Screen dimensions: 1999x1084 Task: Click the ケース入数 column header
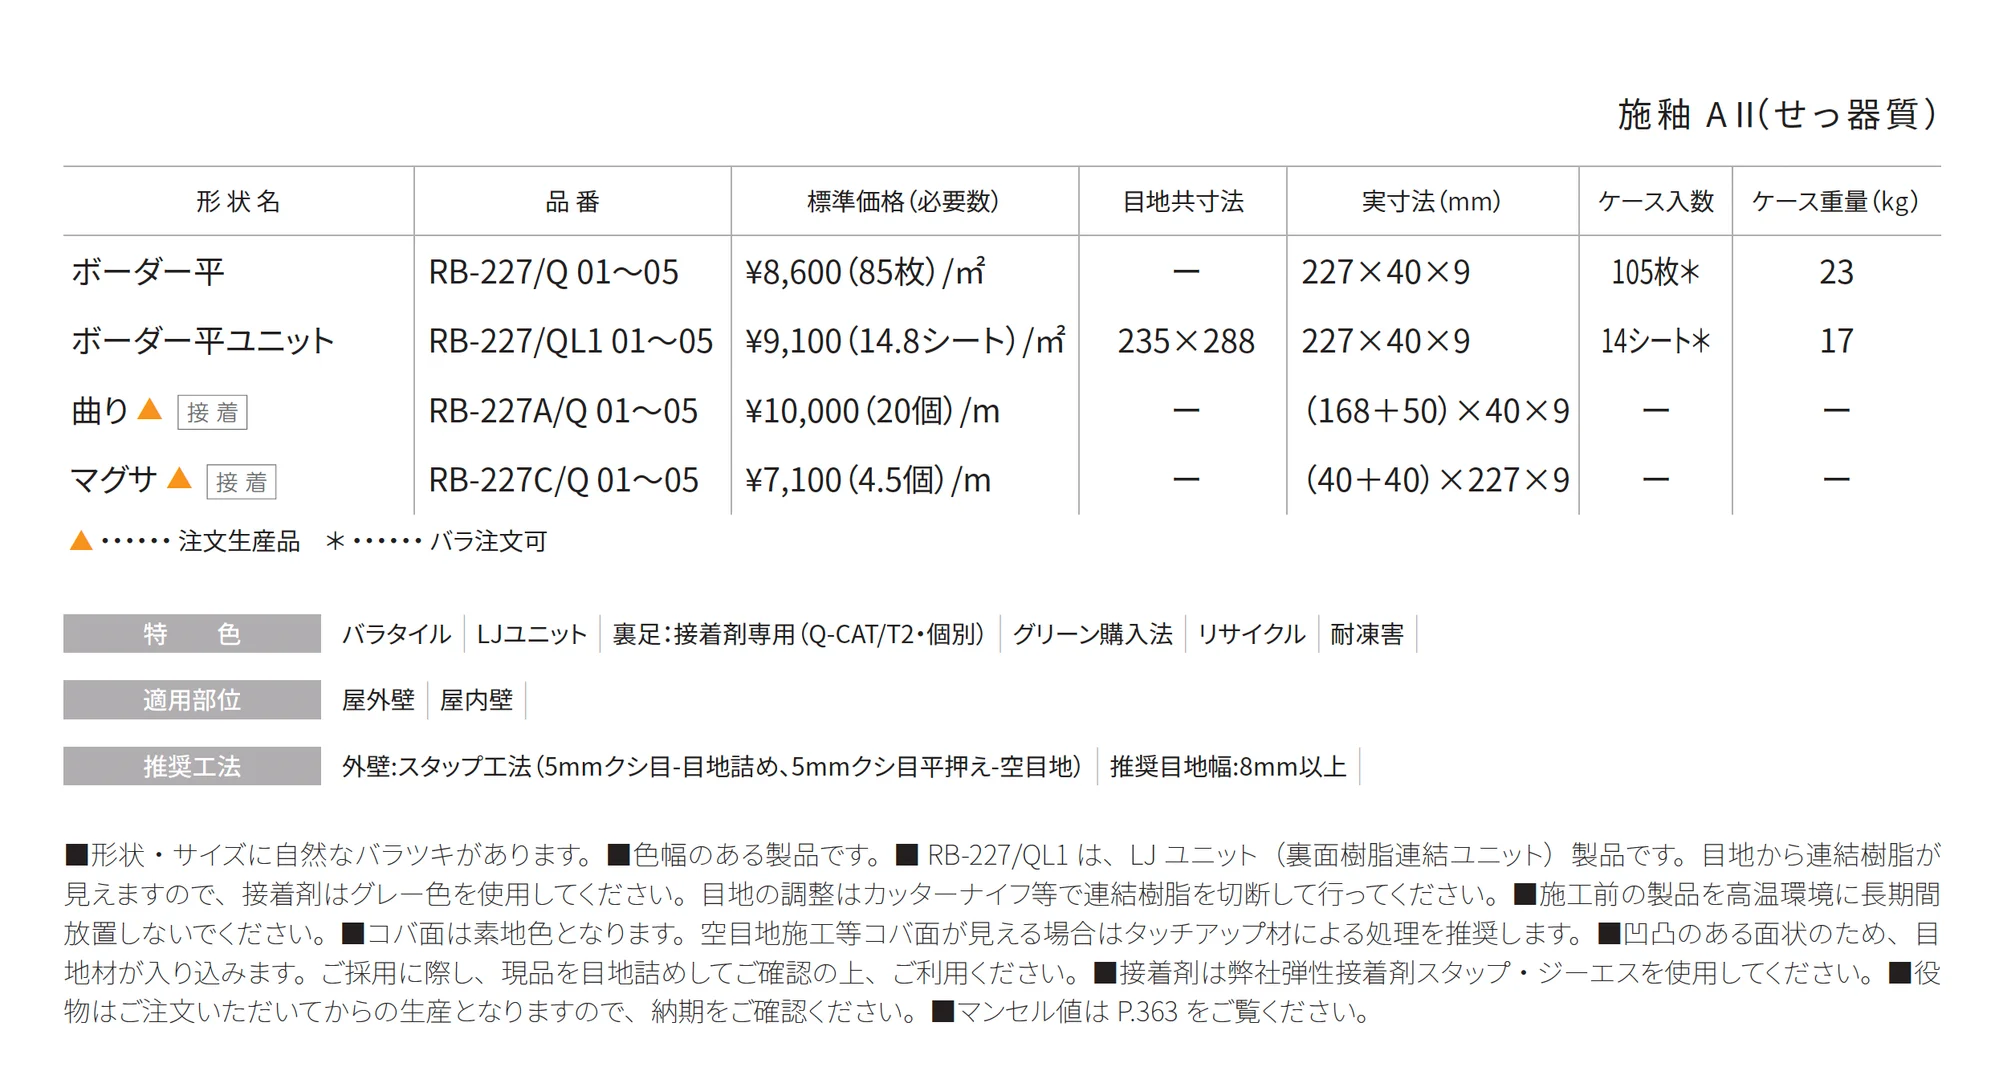click(1656, 201)
